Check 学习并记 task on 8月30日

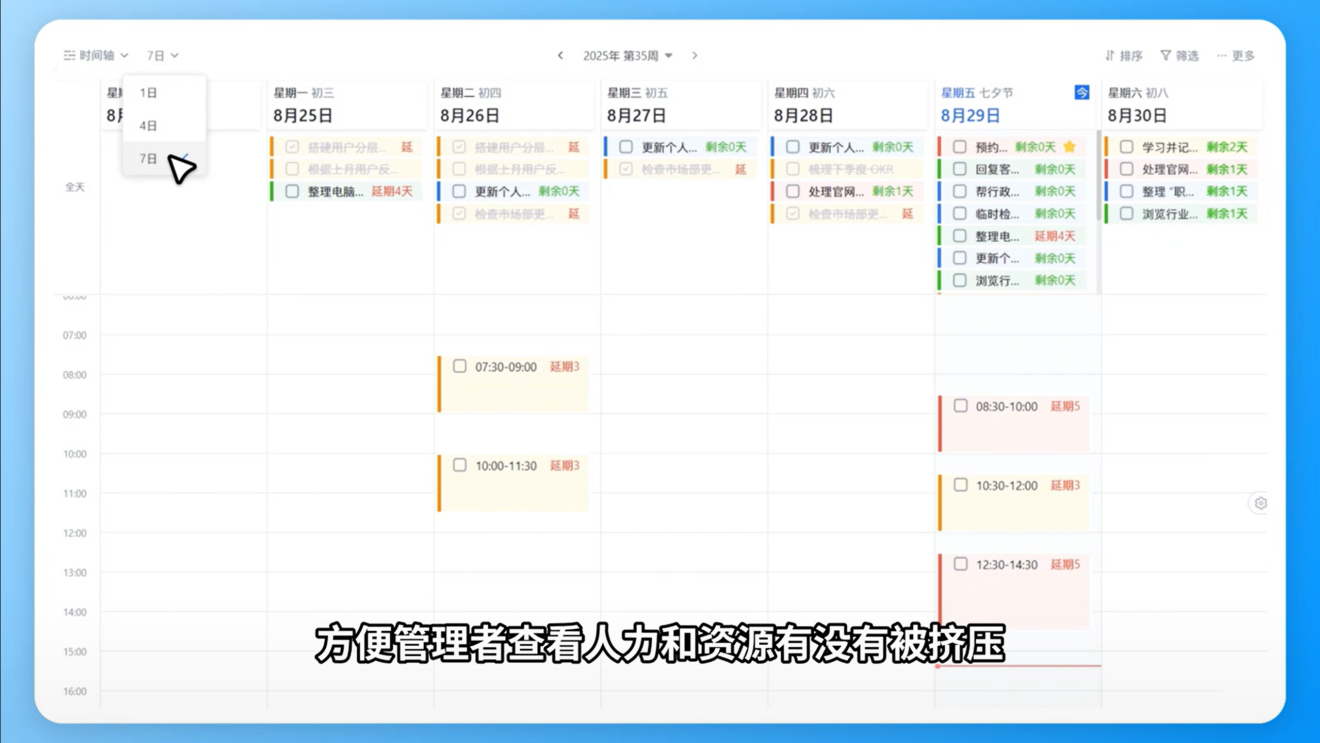pos(1127,147)
